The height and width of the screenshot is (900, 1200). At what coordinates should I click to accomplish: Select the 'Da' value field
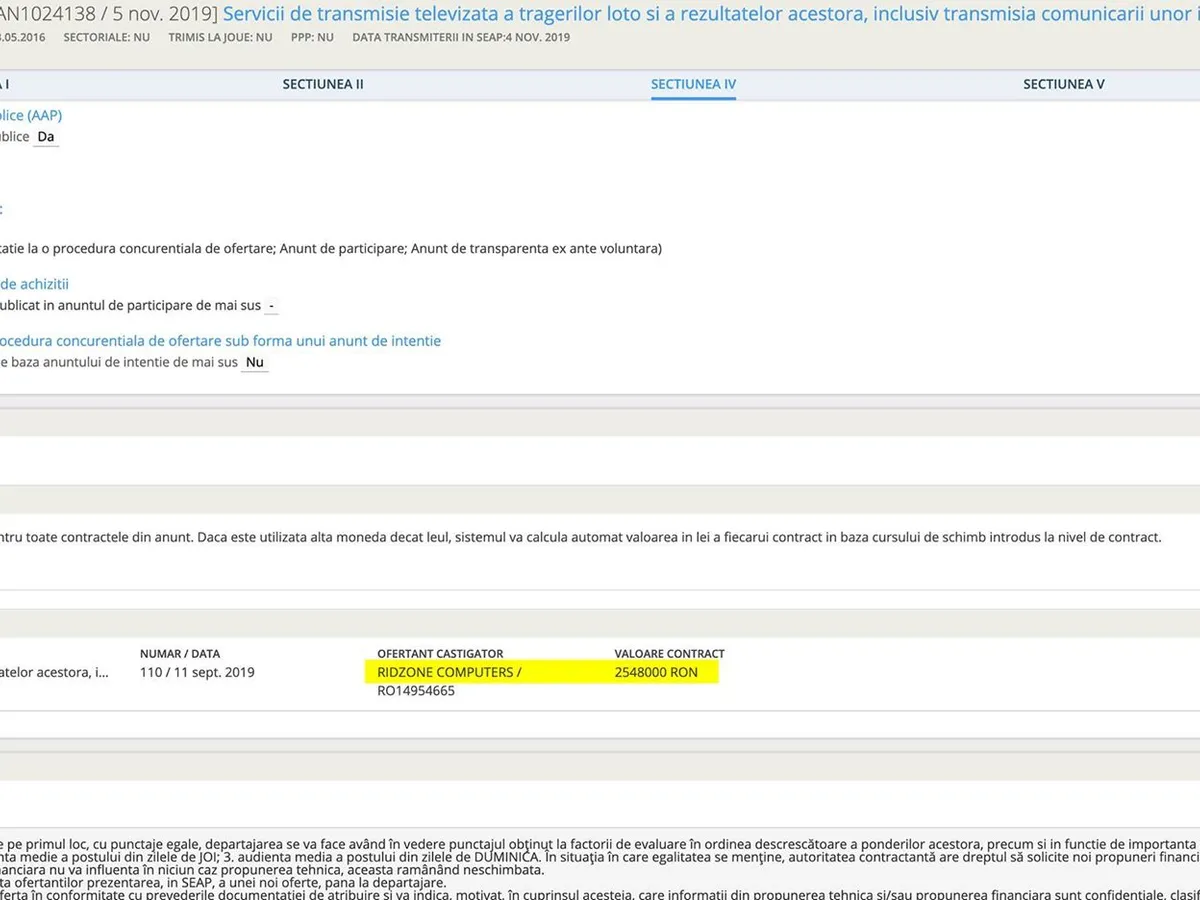pos(46,137)
